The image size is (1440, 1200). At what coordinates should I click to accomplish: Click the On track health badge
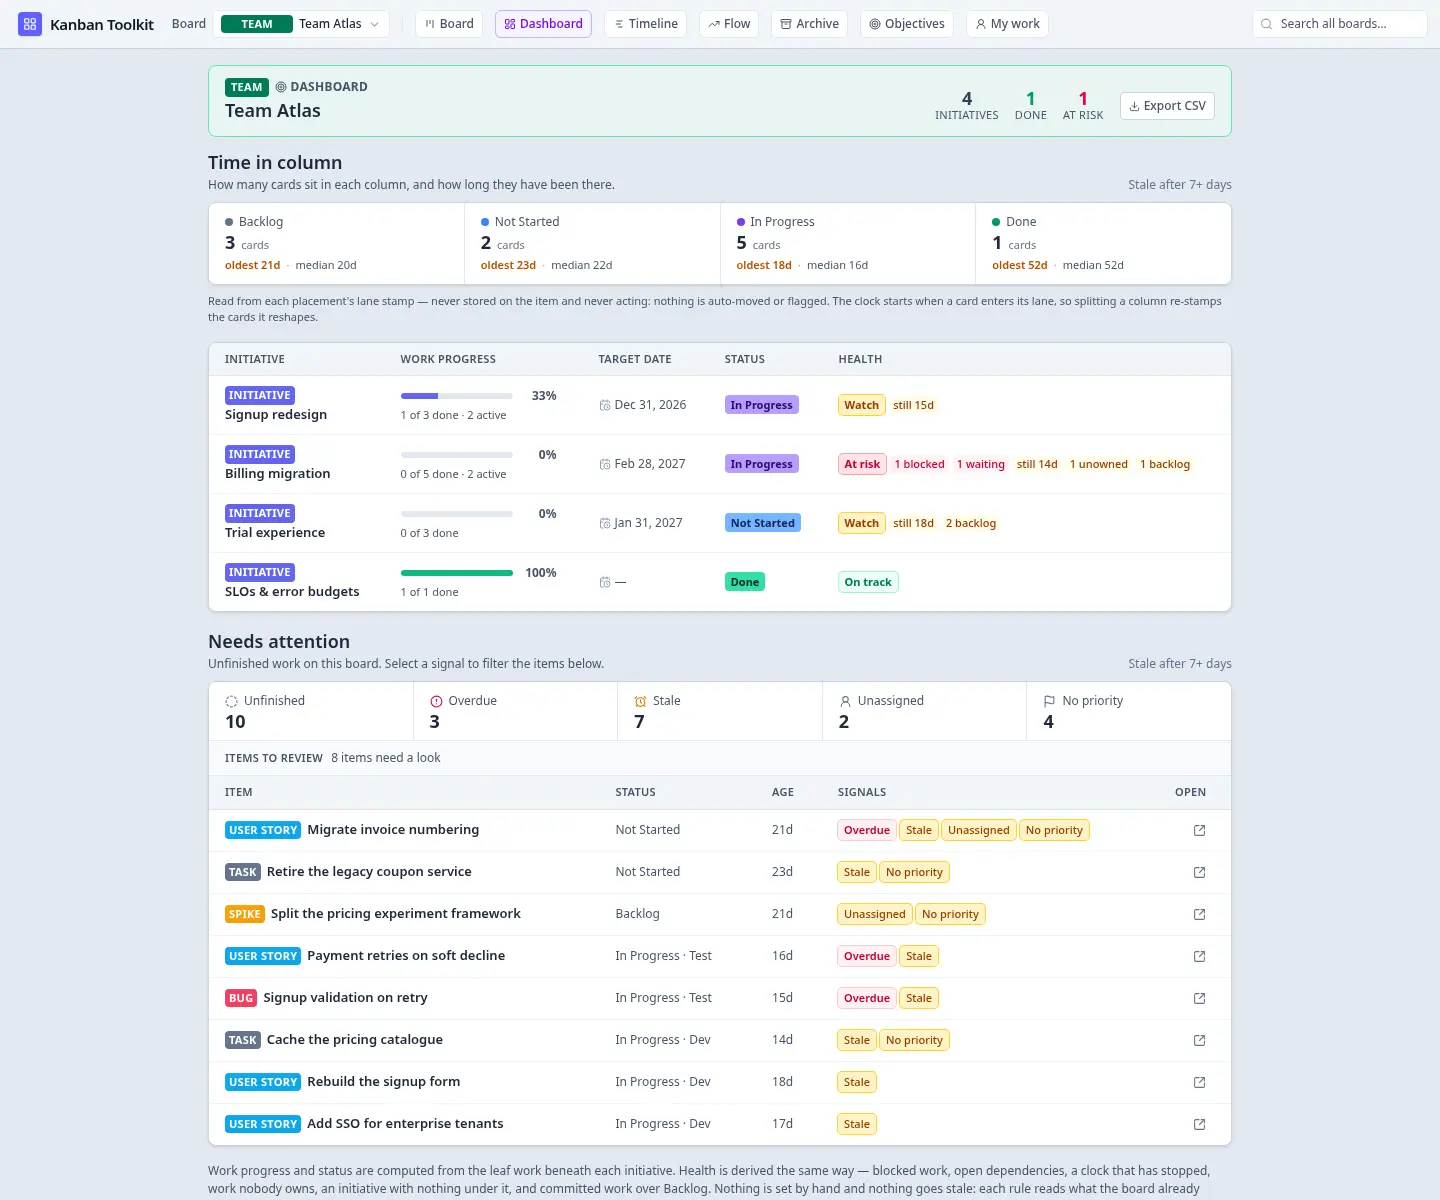868,582
